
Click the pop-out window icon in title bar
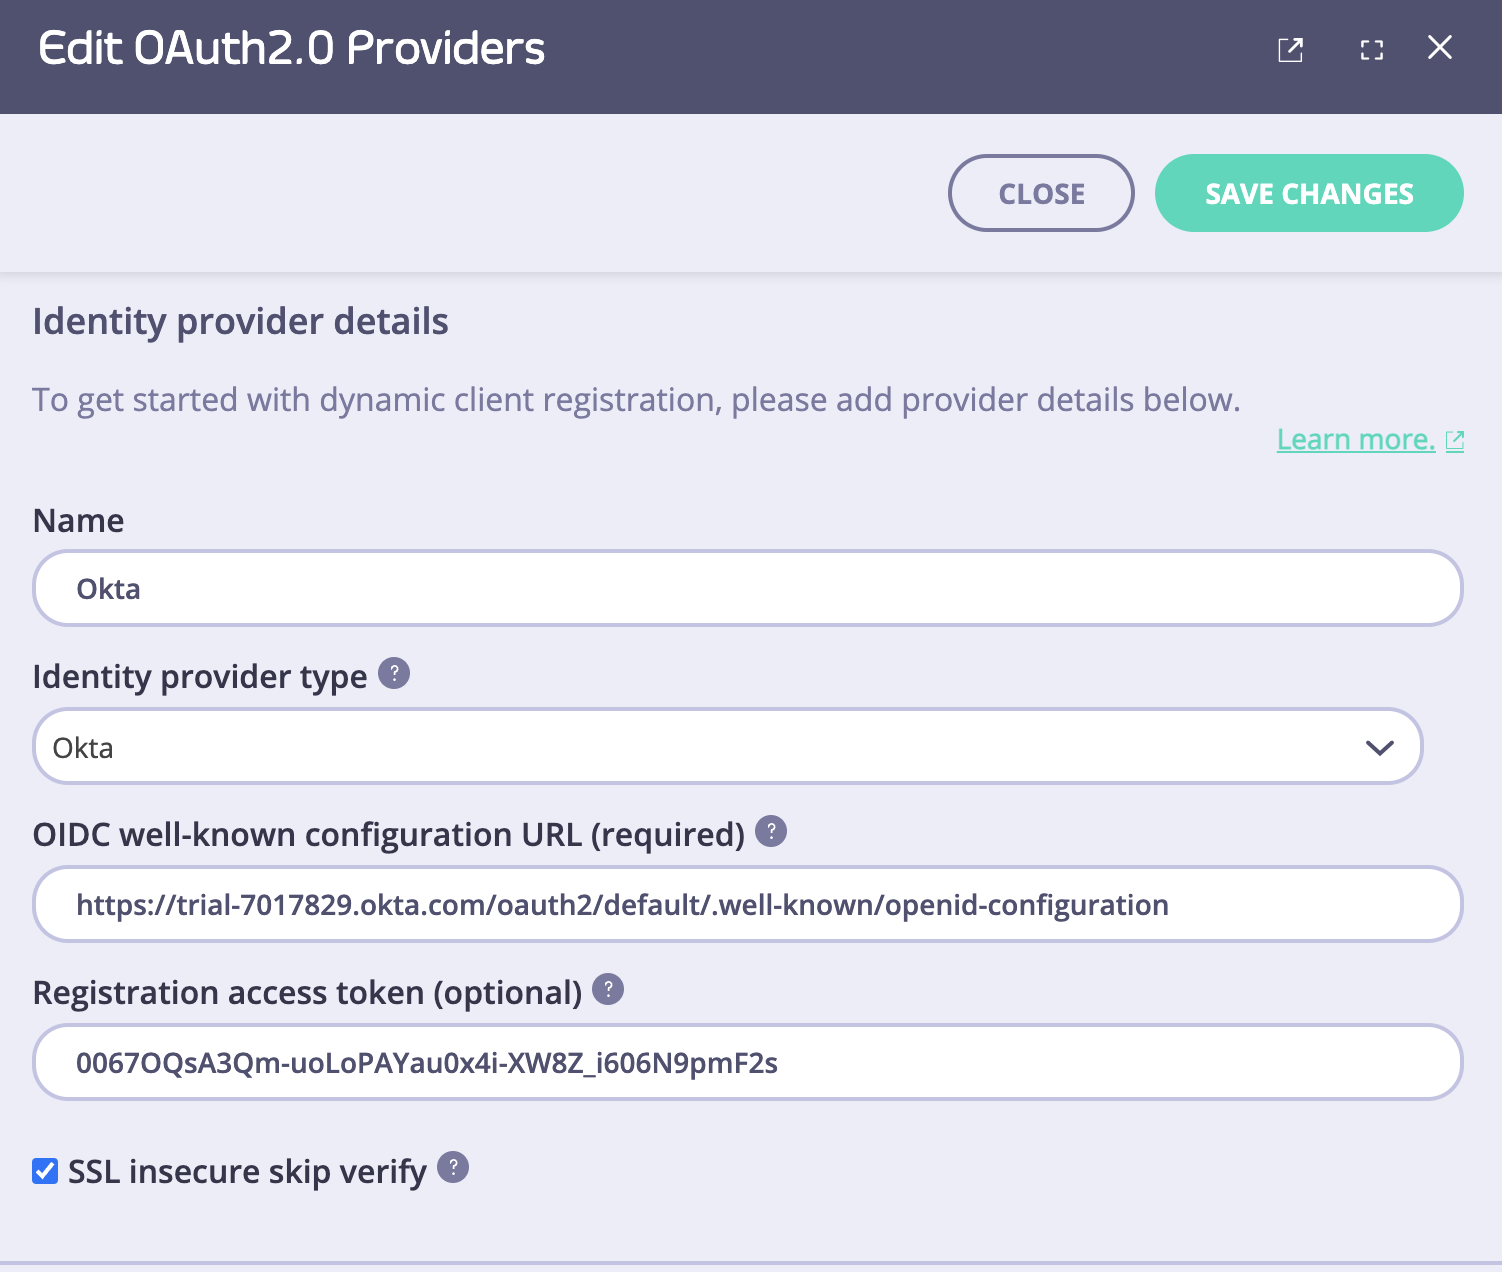coord(1290,49)
